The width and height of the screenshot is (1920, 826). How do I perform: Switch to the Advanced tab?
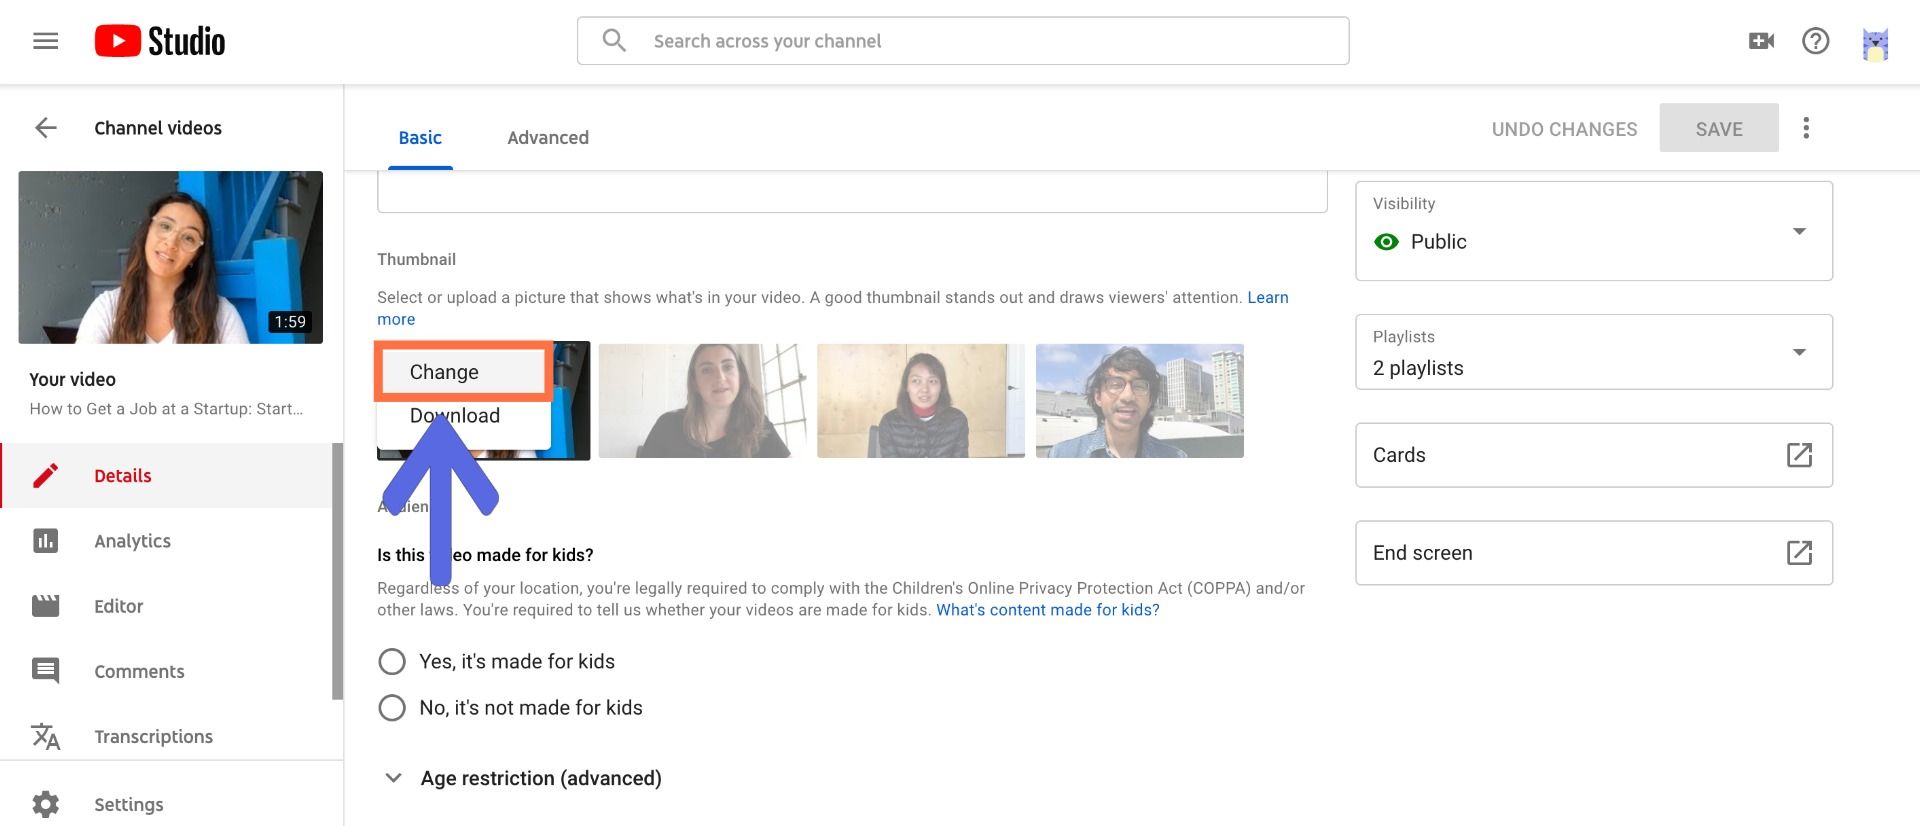tap(547, 138)
